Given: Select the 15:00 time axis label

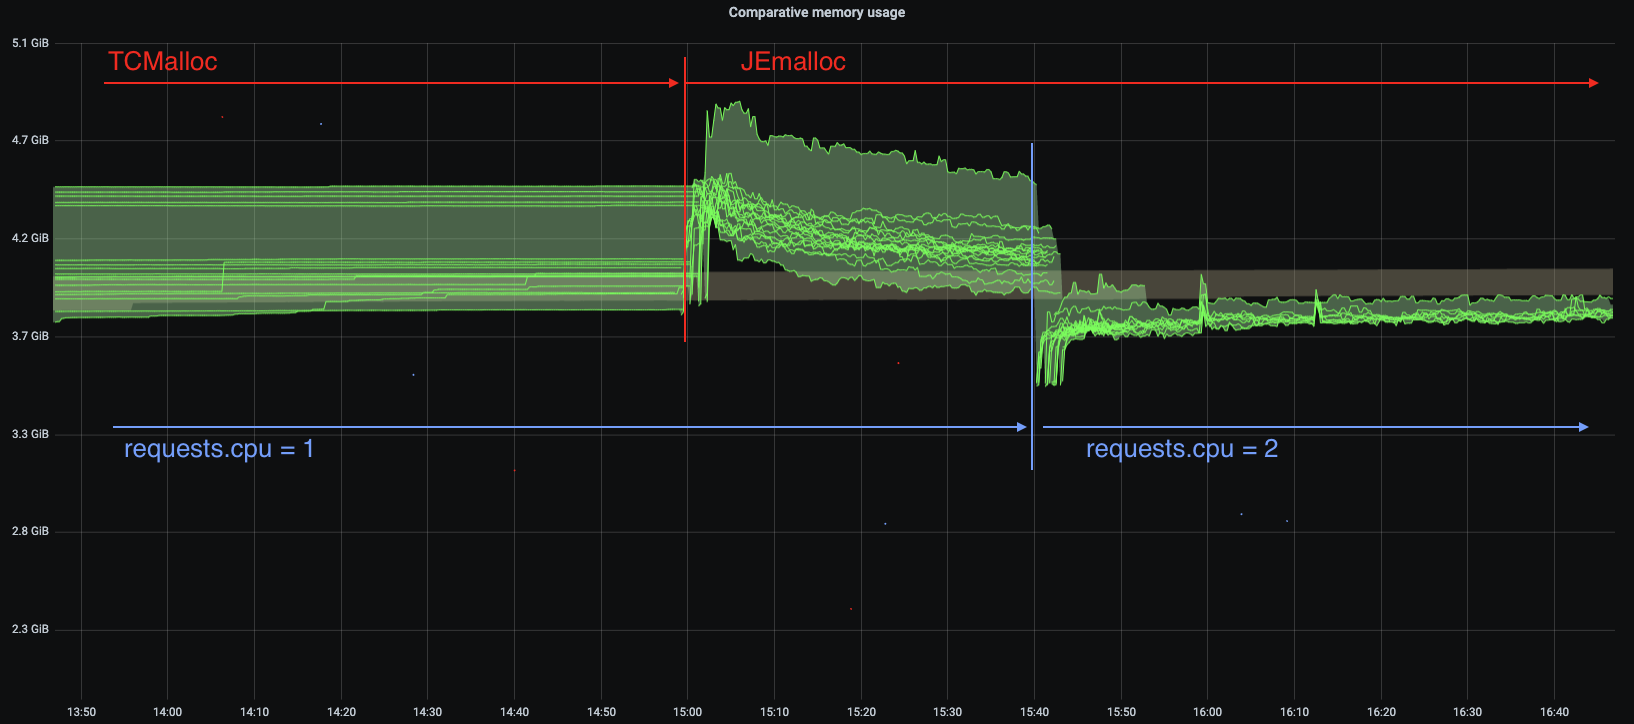Looking at the screenshot, I should click(x=688, y=712).
